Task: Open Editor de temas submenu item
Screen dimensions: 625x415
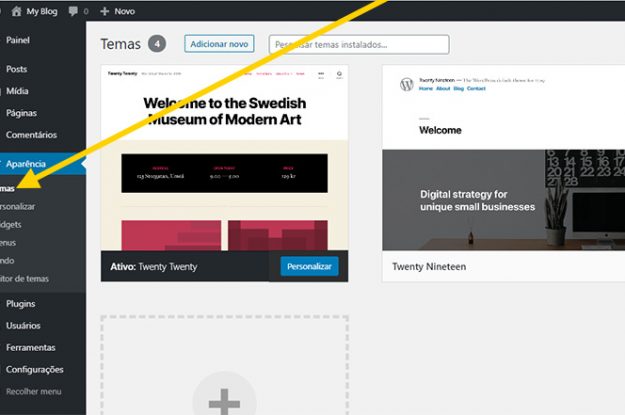Action: [24, 279]
